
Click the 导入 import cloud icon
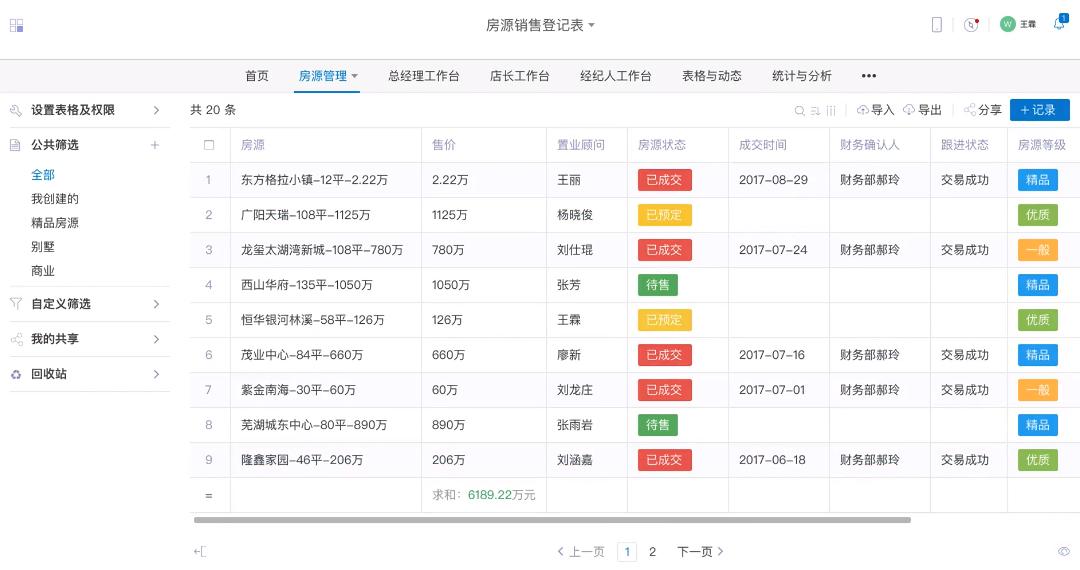(x=862, y=109)
